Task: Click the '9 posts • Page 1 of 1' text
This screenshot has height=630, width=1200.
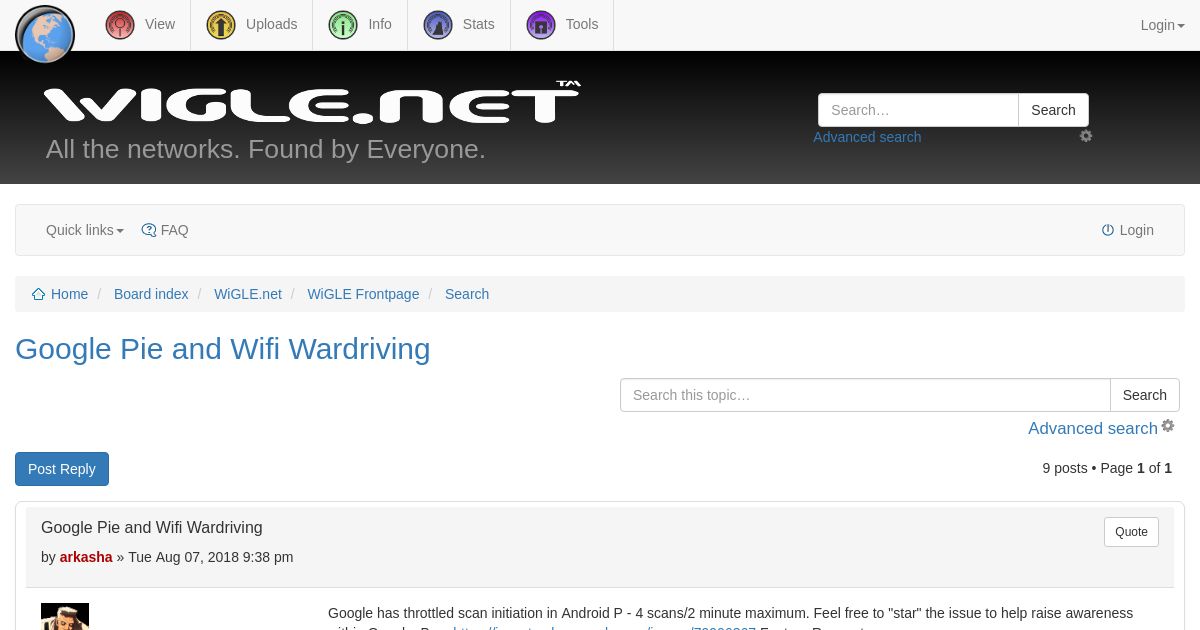Action: coord(1107,468)
